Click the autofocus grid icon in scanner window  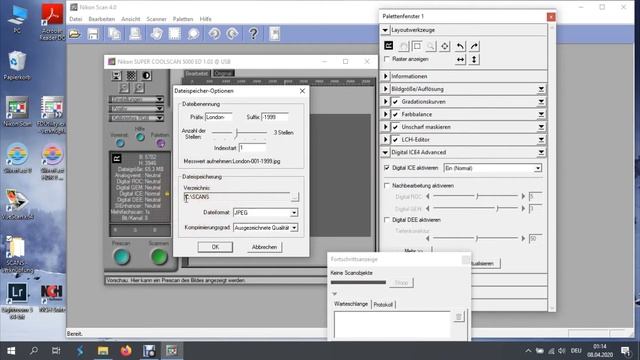click(131, 76)
